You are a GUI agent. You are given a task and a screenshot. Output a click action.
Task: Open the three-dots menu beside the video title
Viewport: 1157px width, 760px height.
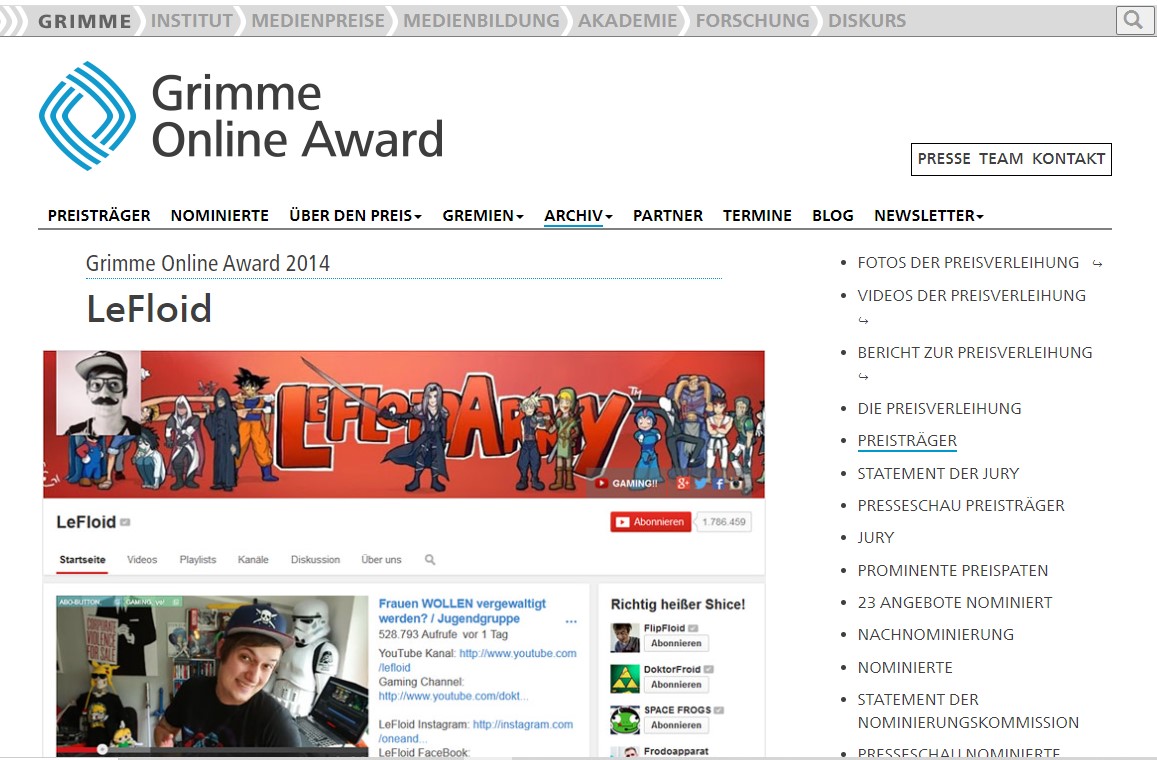(x=571, y=621)
